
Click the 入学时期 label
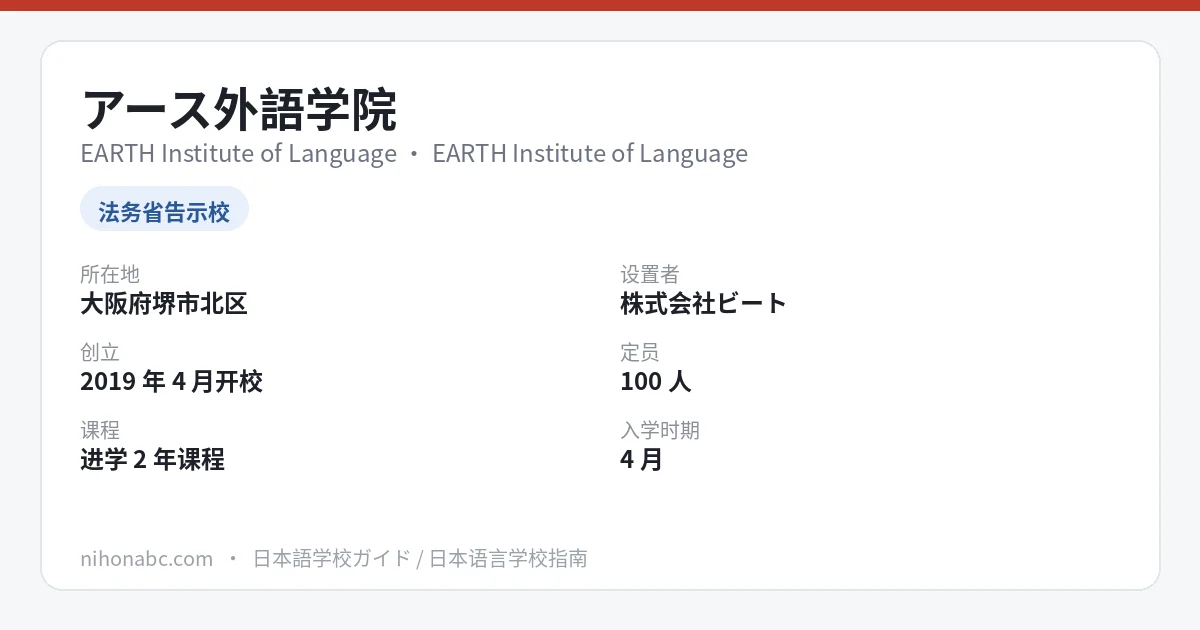tap(660, 430)
